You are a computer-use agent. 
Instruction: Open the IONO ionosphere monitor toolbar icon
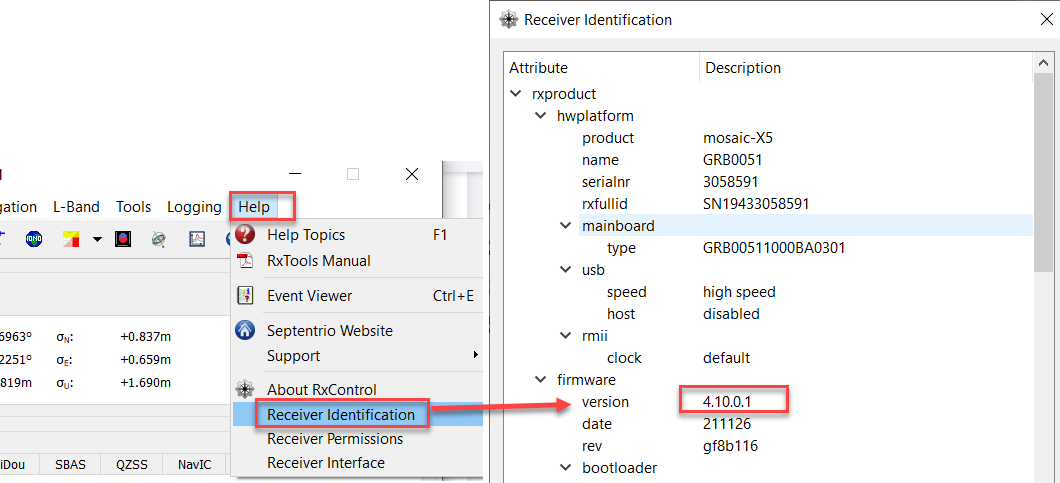(x=34, y=238)
